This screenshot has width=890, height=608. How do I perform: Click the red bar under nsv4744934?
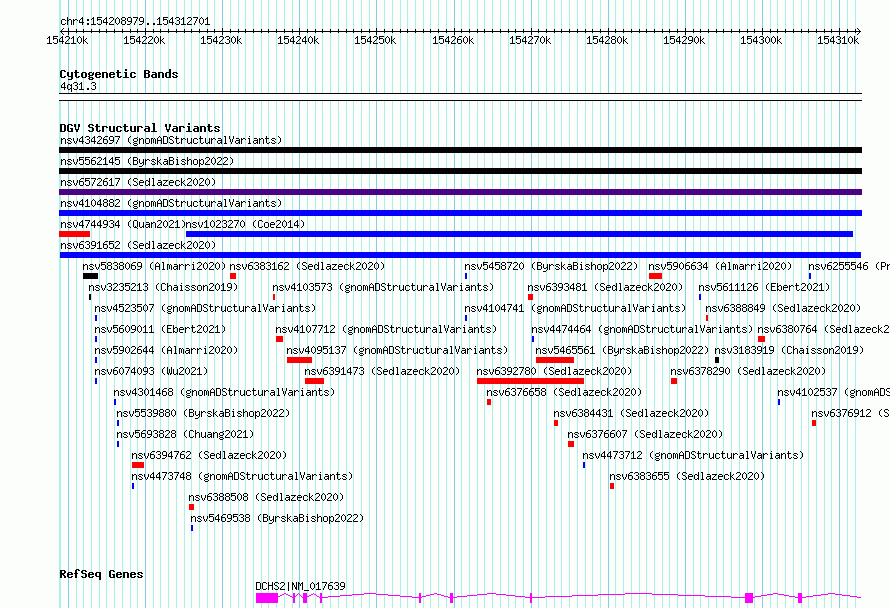pyautogui.click(x=74, y=234)
